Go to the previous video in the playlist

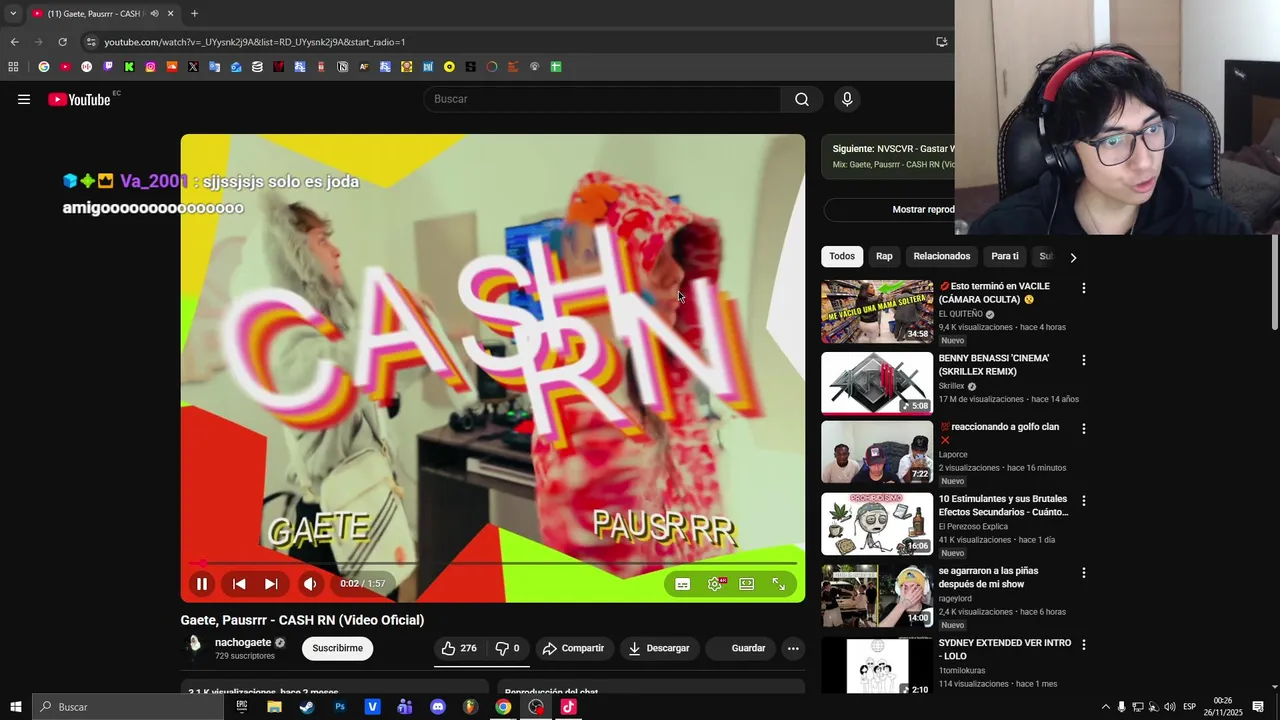pyautogui.click(x=239, y=584)
